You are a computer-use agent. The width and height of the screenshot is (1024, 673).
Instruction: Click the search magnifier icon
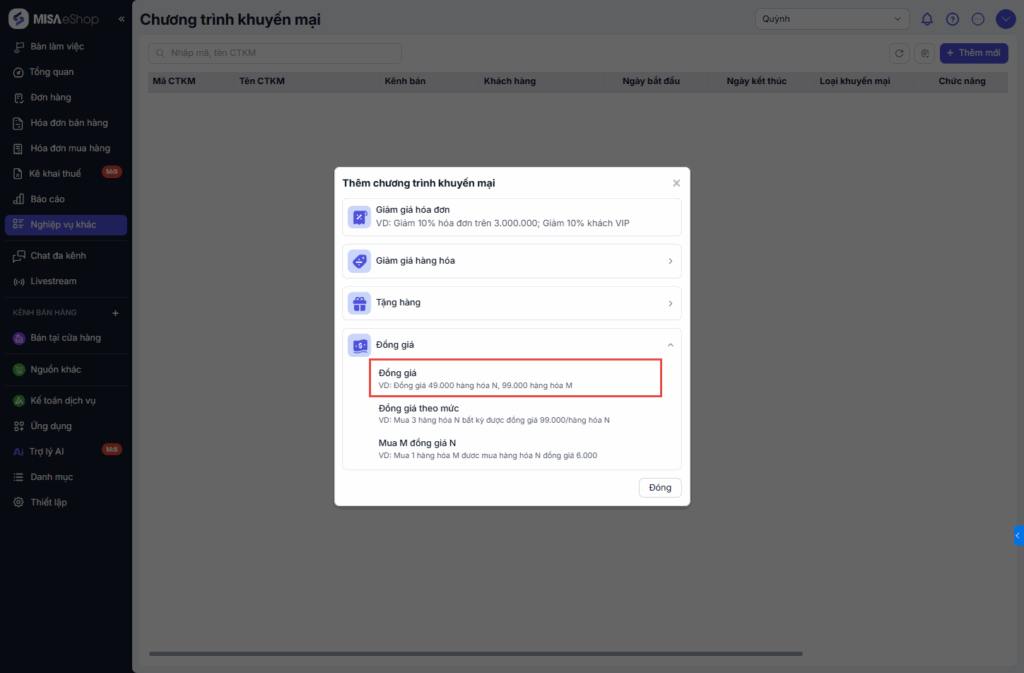[x=160, y=53]
